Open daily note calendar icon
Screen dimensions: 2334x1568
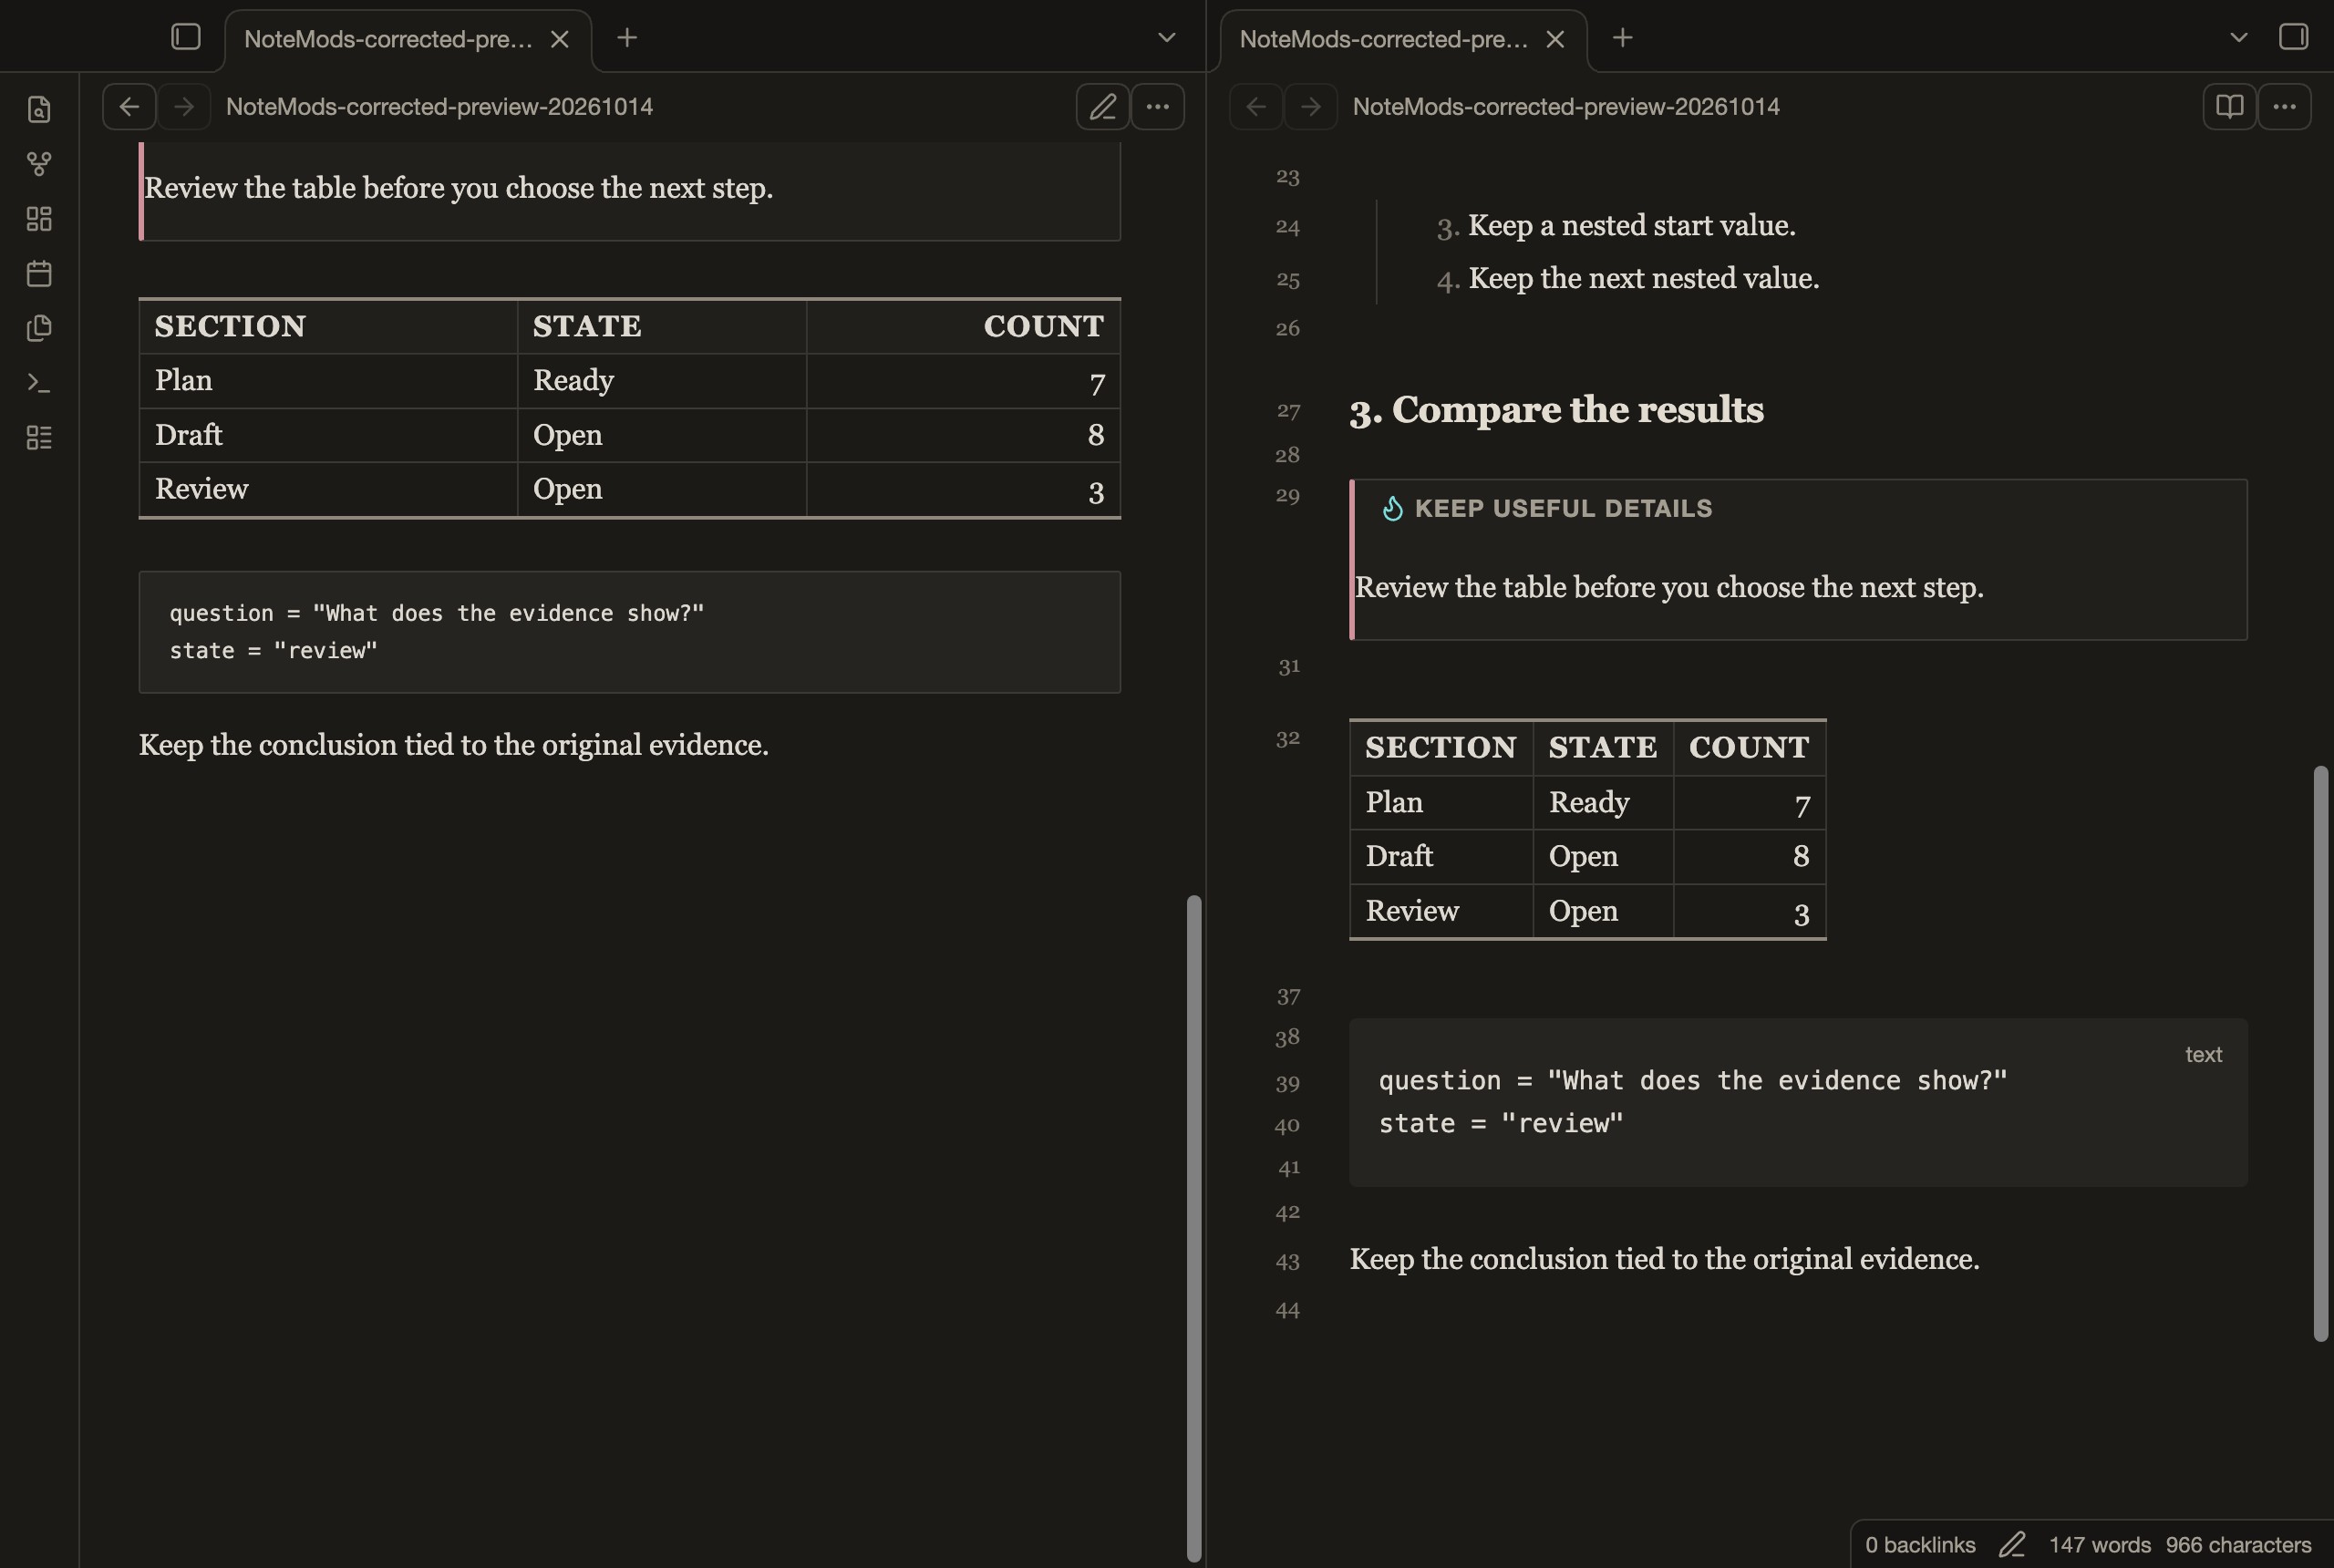click(39, 273)
